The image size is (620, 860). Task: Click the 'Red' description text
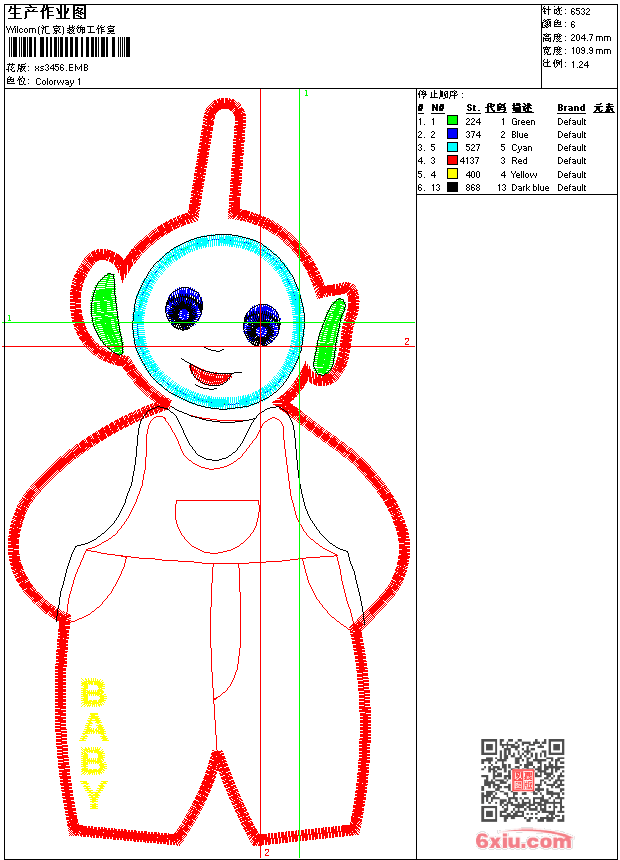[x=519, y=161]
